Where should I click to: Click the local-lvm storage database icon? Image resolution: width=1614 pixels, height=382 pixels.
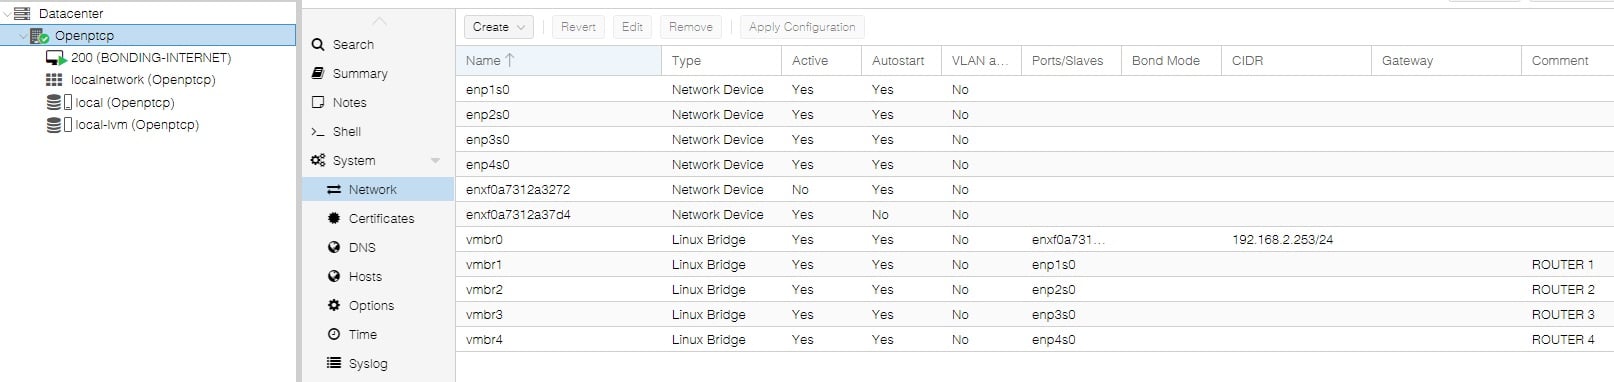click(x=54, y=125)
